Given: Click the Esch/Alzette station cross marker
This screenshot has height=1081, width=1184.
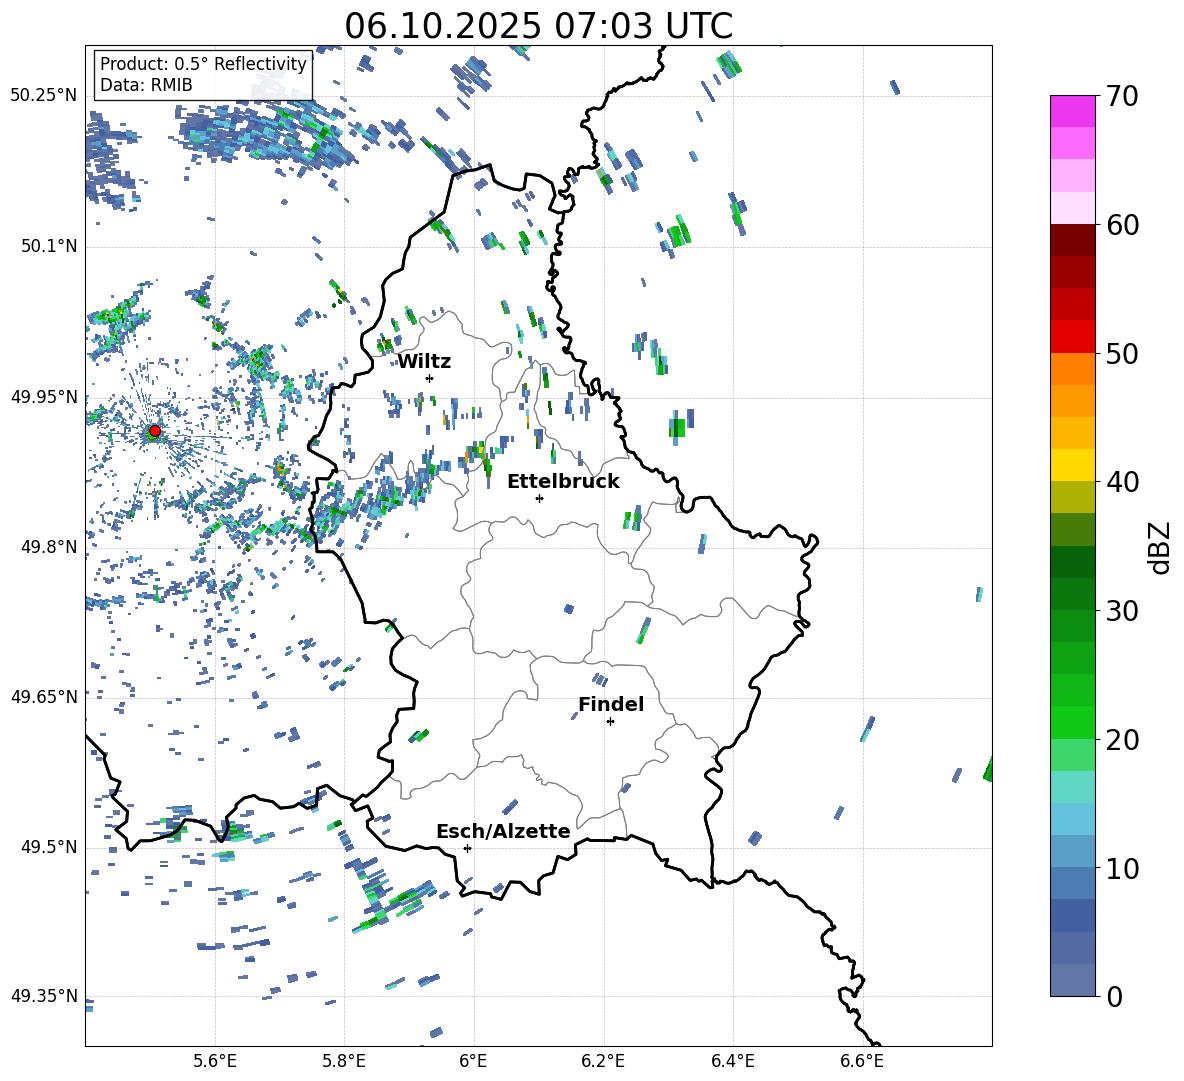Looking at the screenshot, I should coord(467,848).
